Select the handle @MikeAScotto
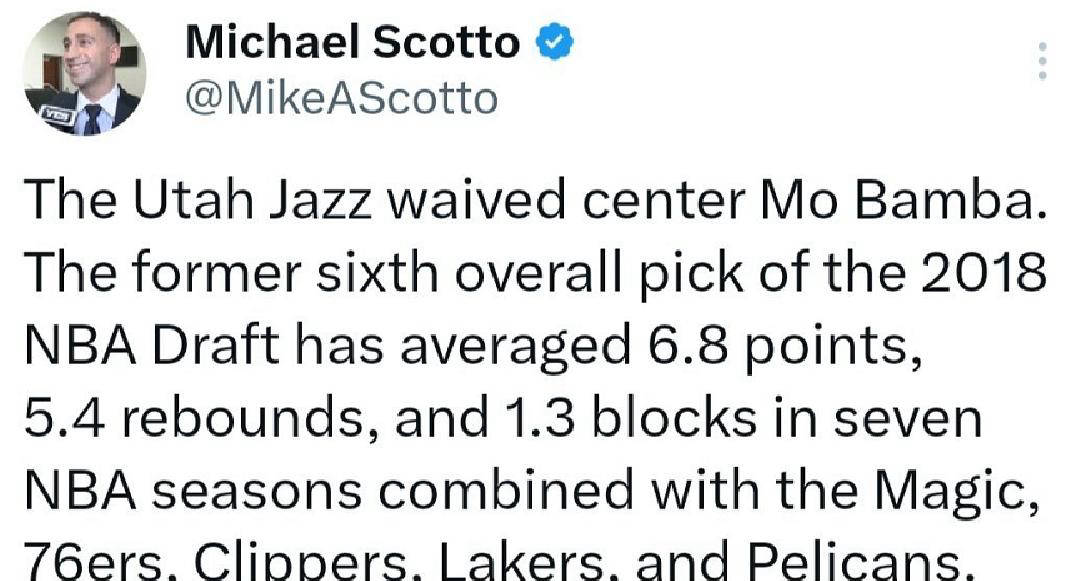This screenshot has height=581, width=1066. 340,97
